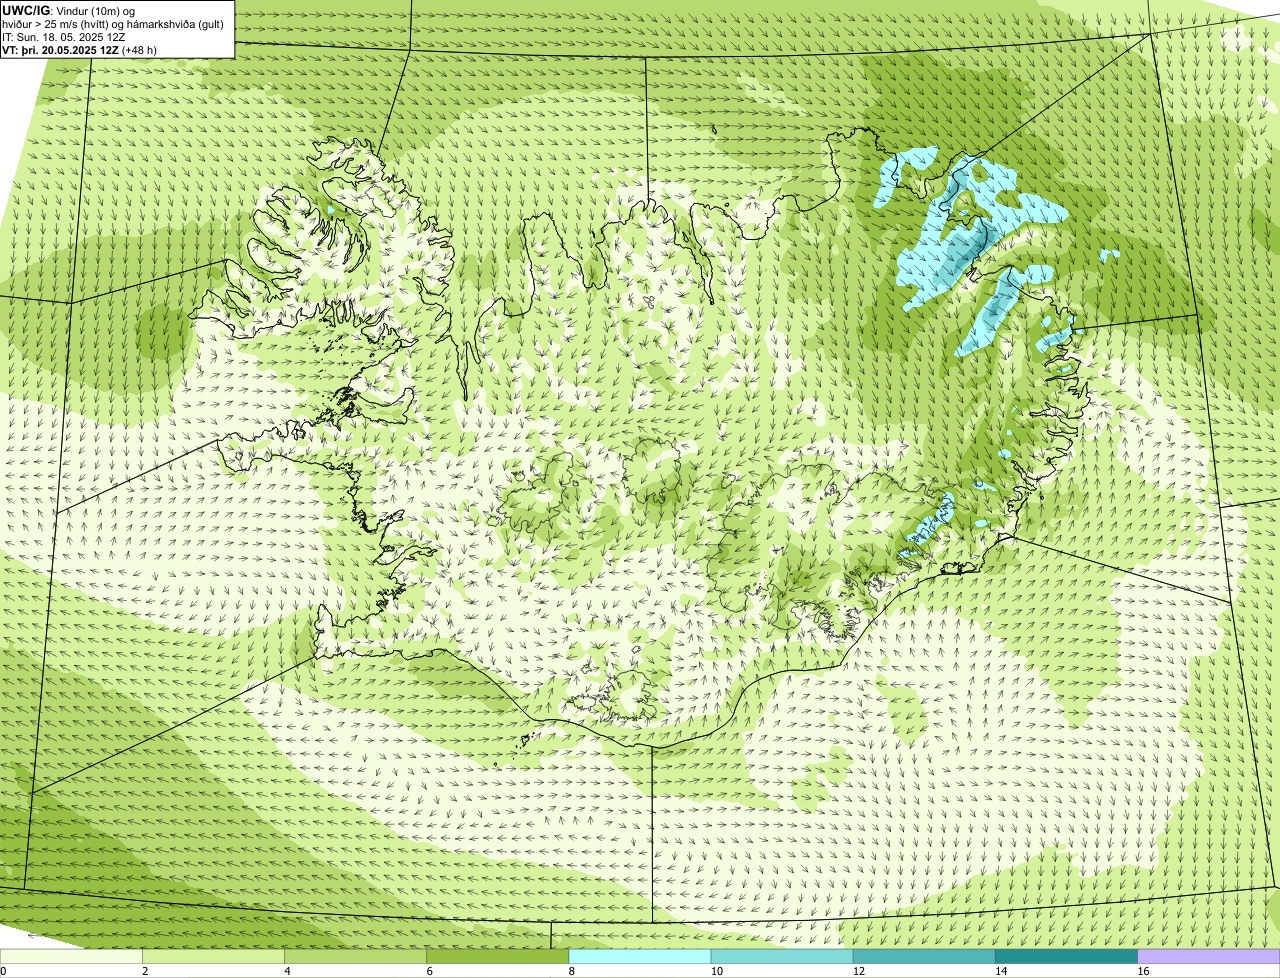
Task: Click the '16' tick label on the color scale
Action: [x=1144, y=971]
